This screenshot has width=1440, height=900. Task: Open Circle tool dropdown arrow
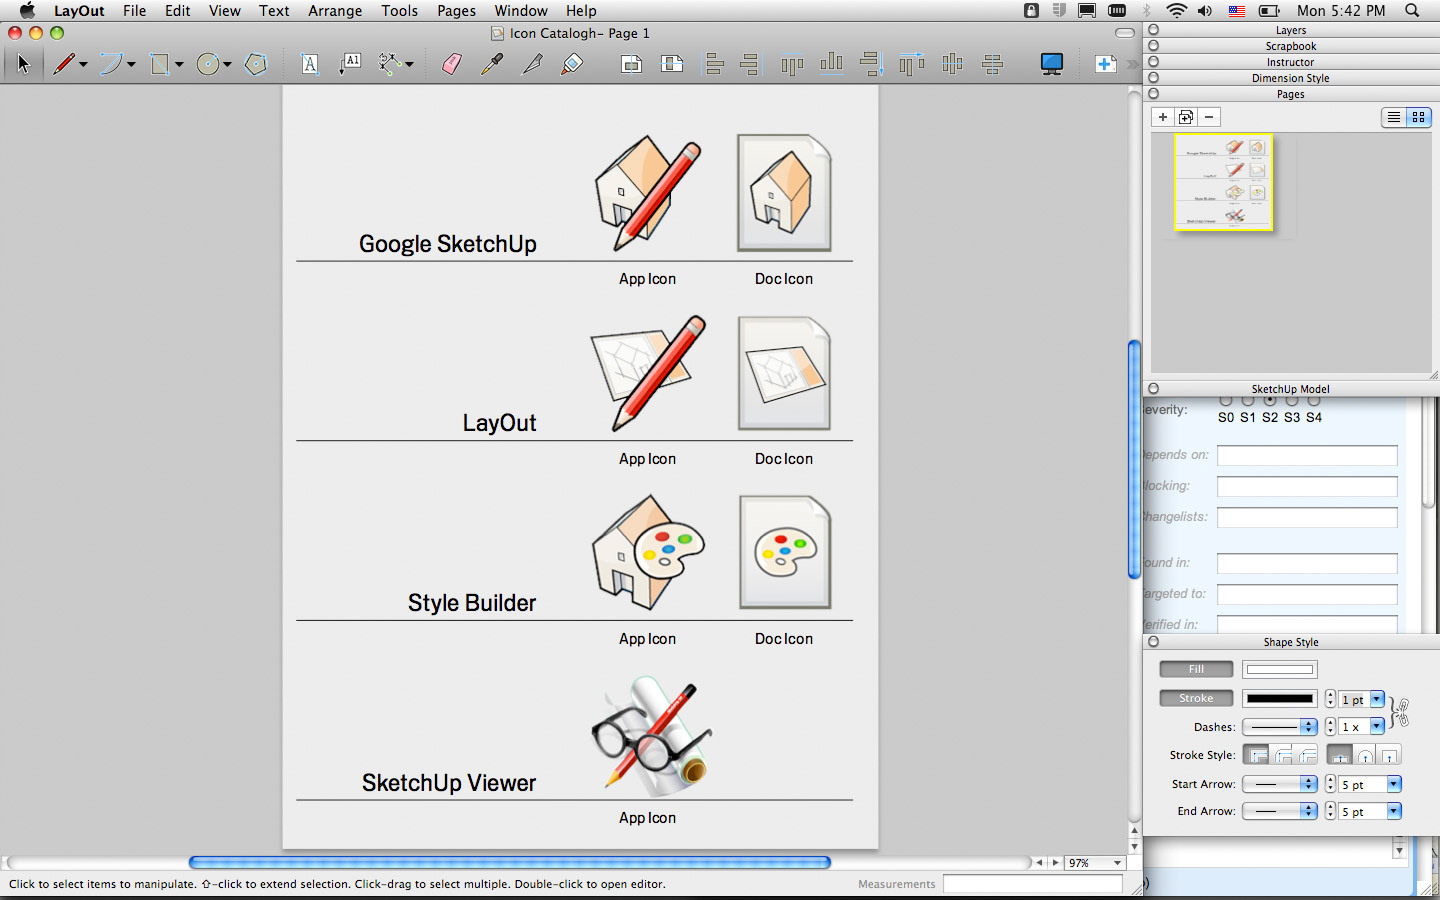(227, 65)
